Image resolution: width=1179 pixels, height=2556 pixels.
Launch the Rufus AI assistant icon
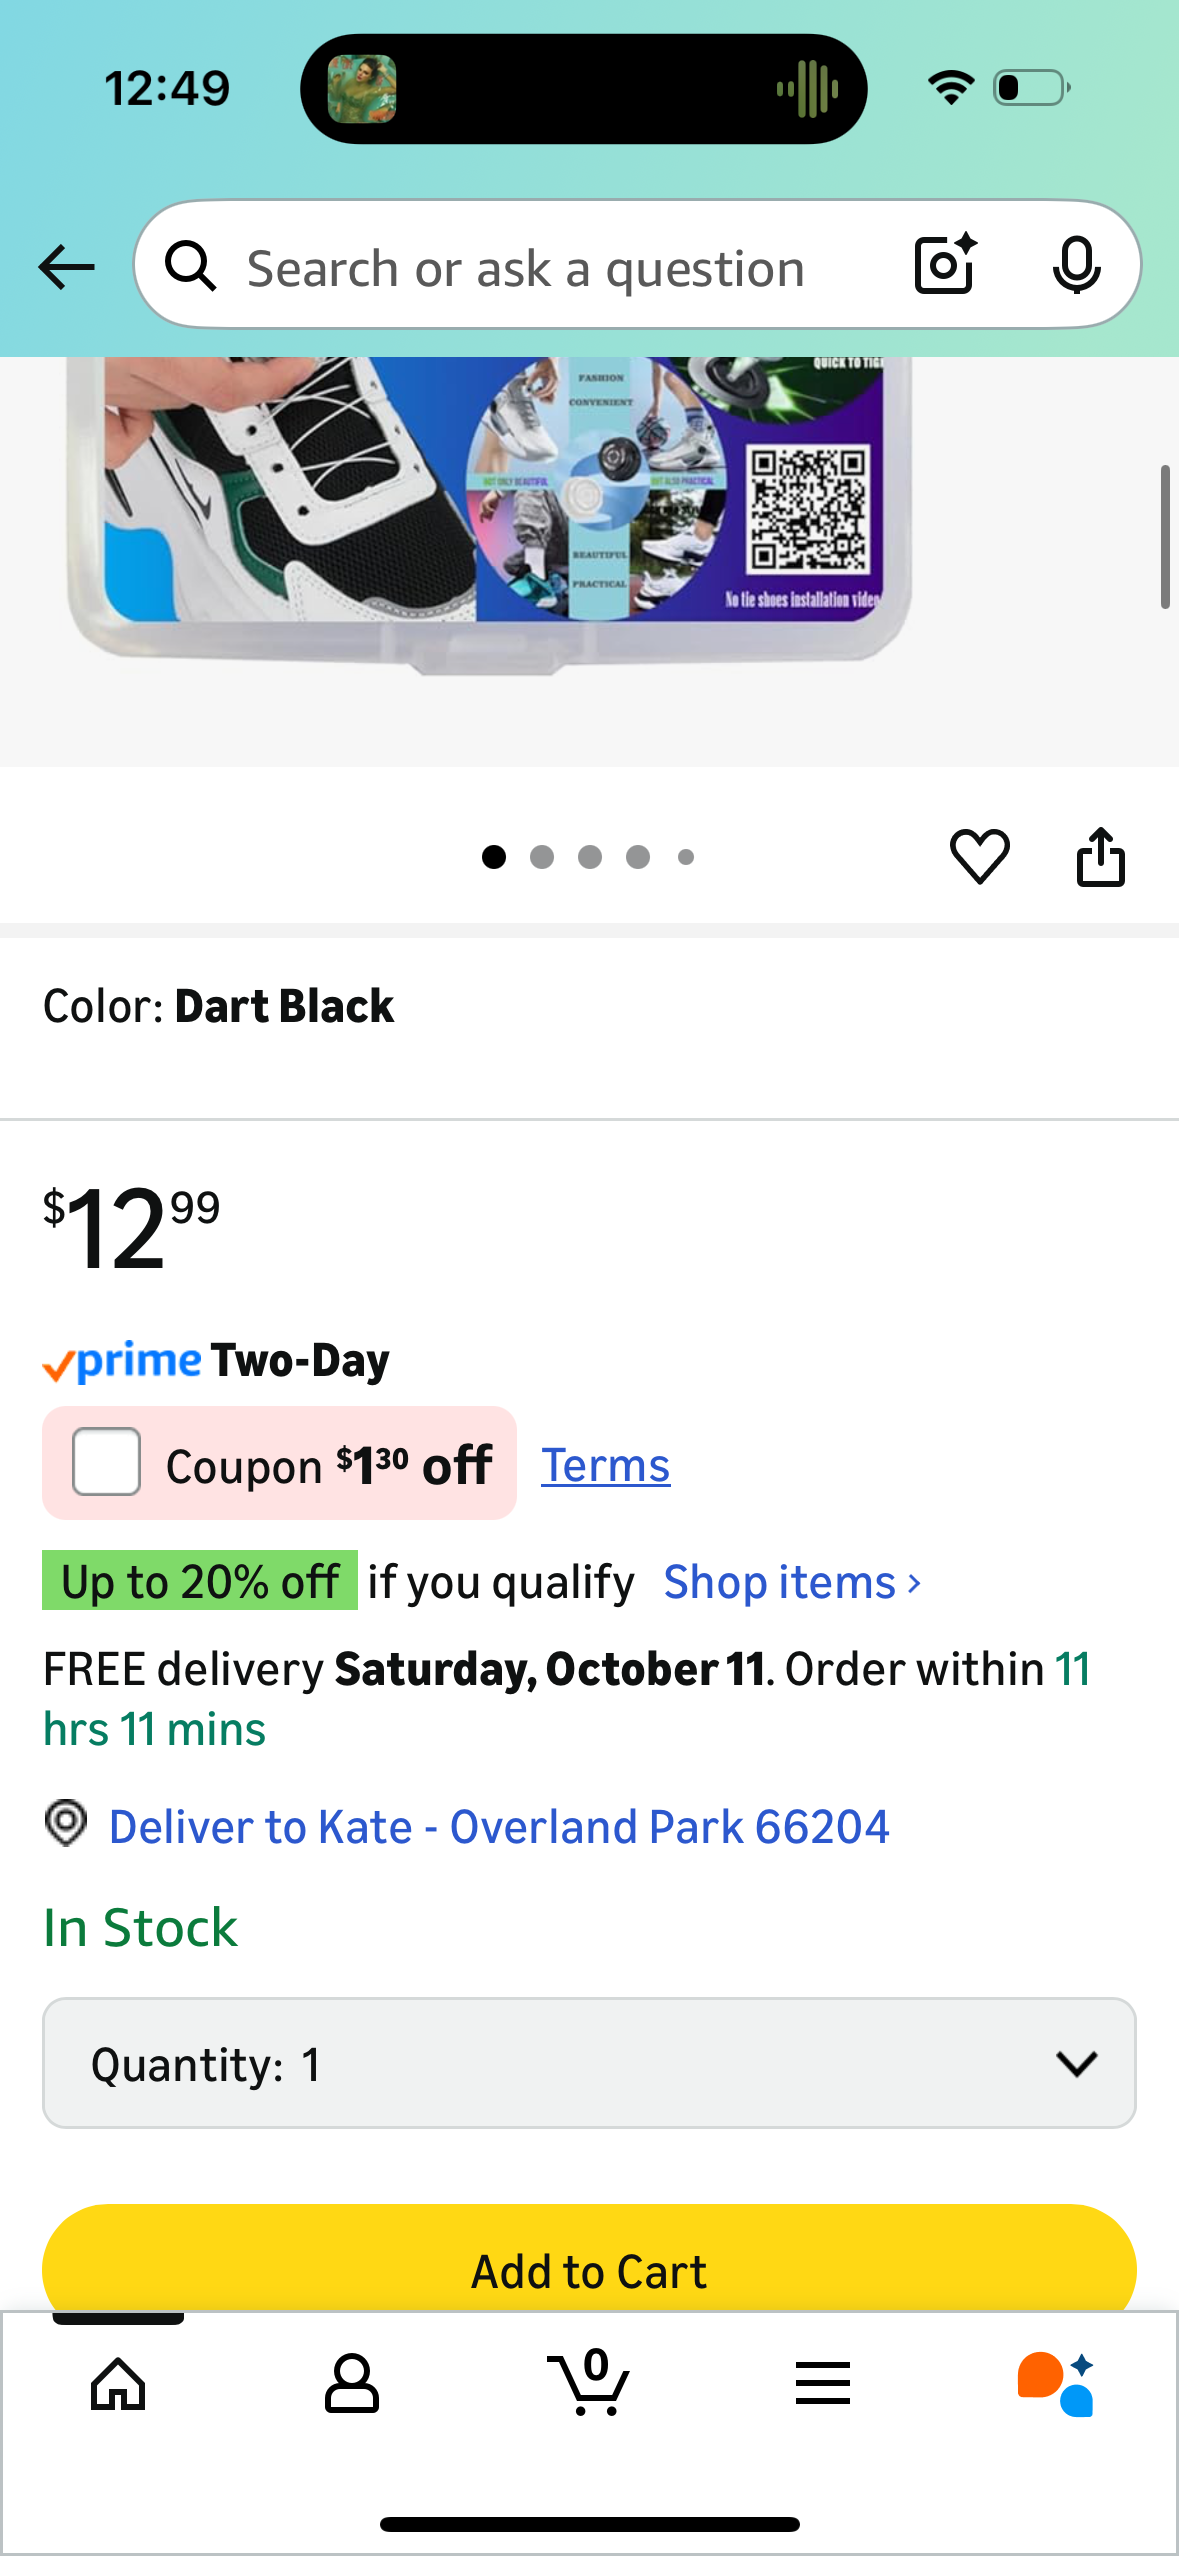click(x=1056, y=2384)
